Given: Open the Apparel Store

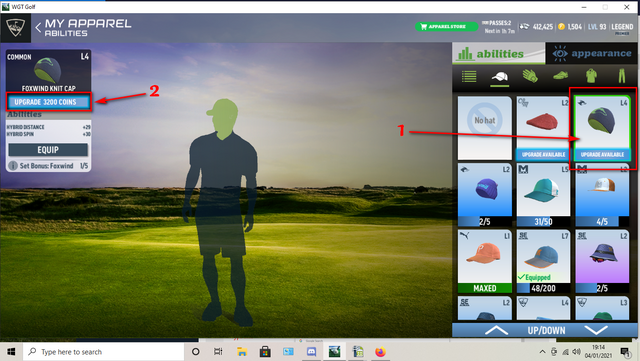Looking at the screenshot, I should pyautogui.click(x=447, y=27).
